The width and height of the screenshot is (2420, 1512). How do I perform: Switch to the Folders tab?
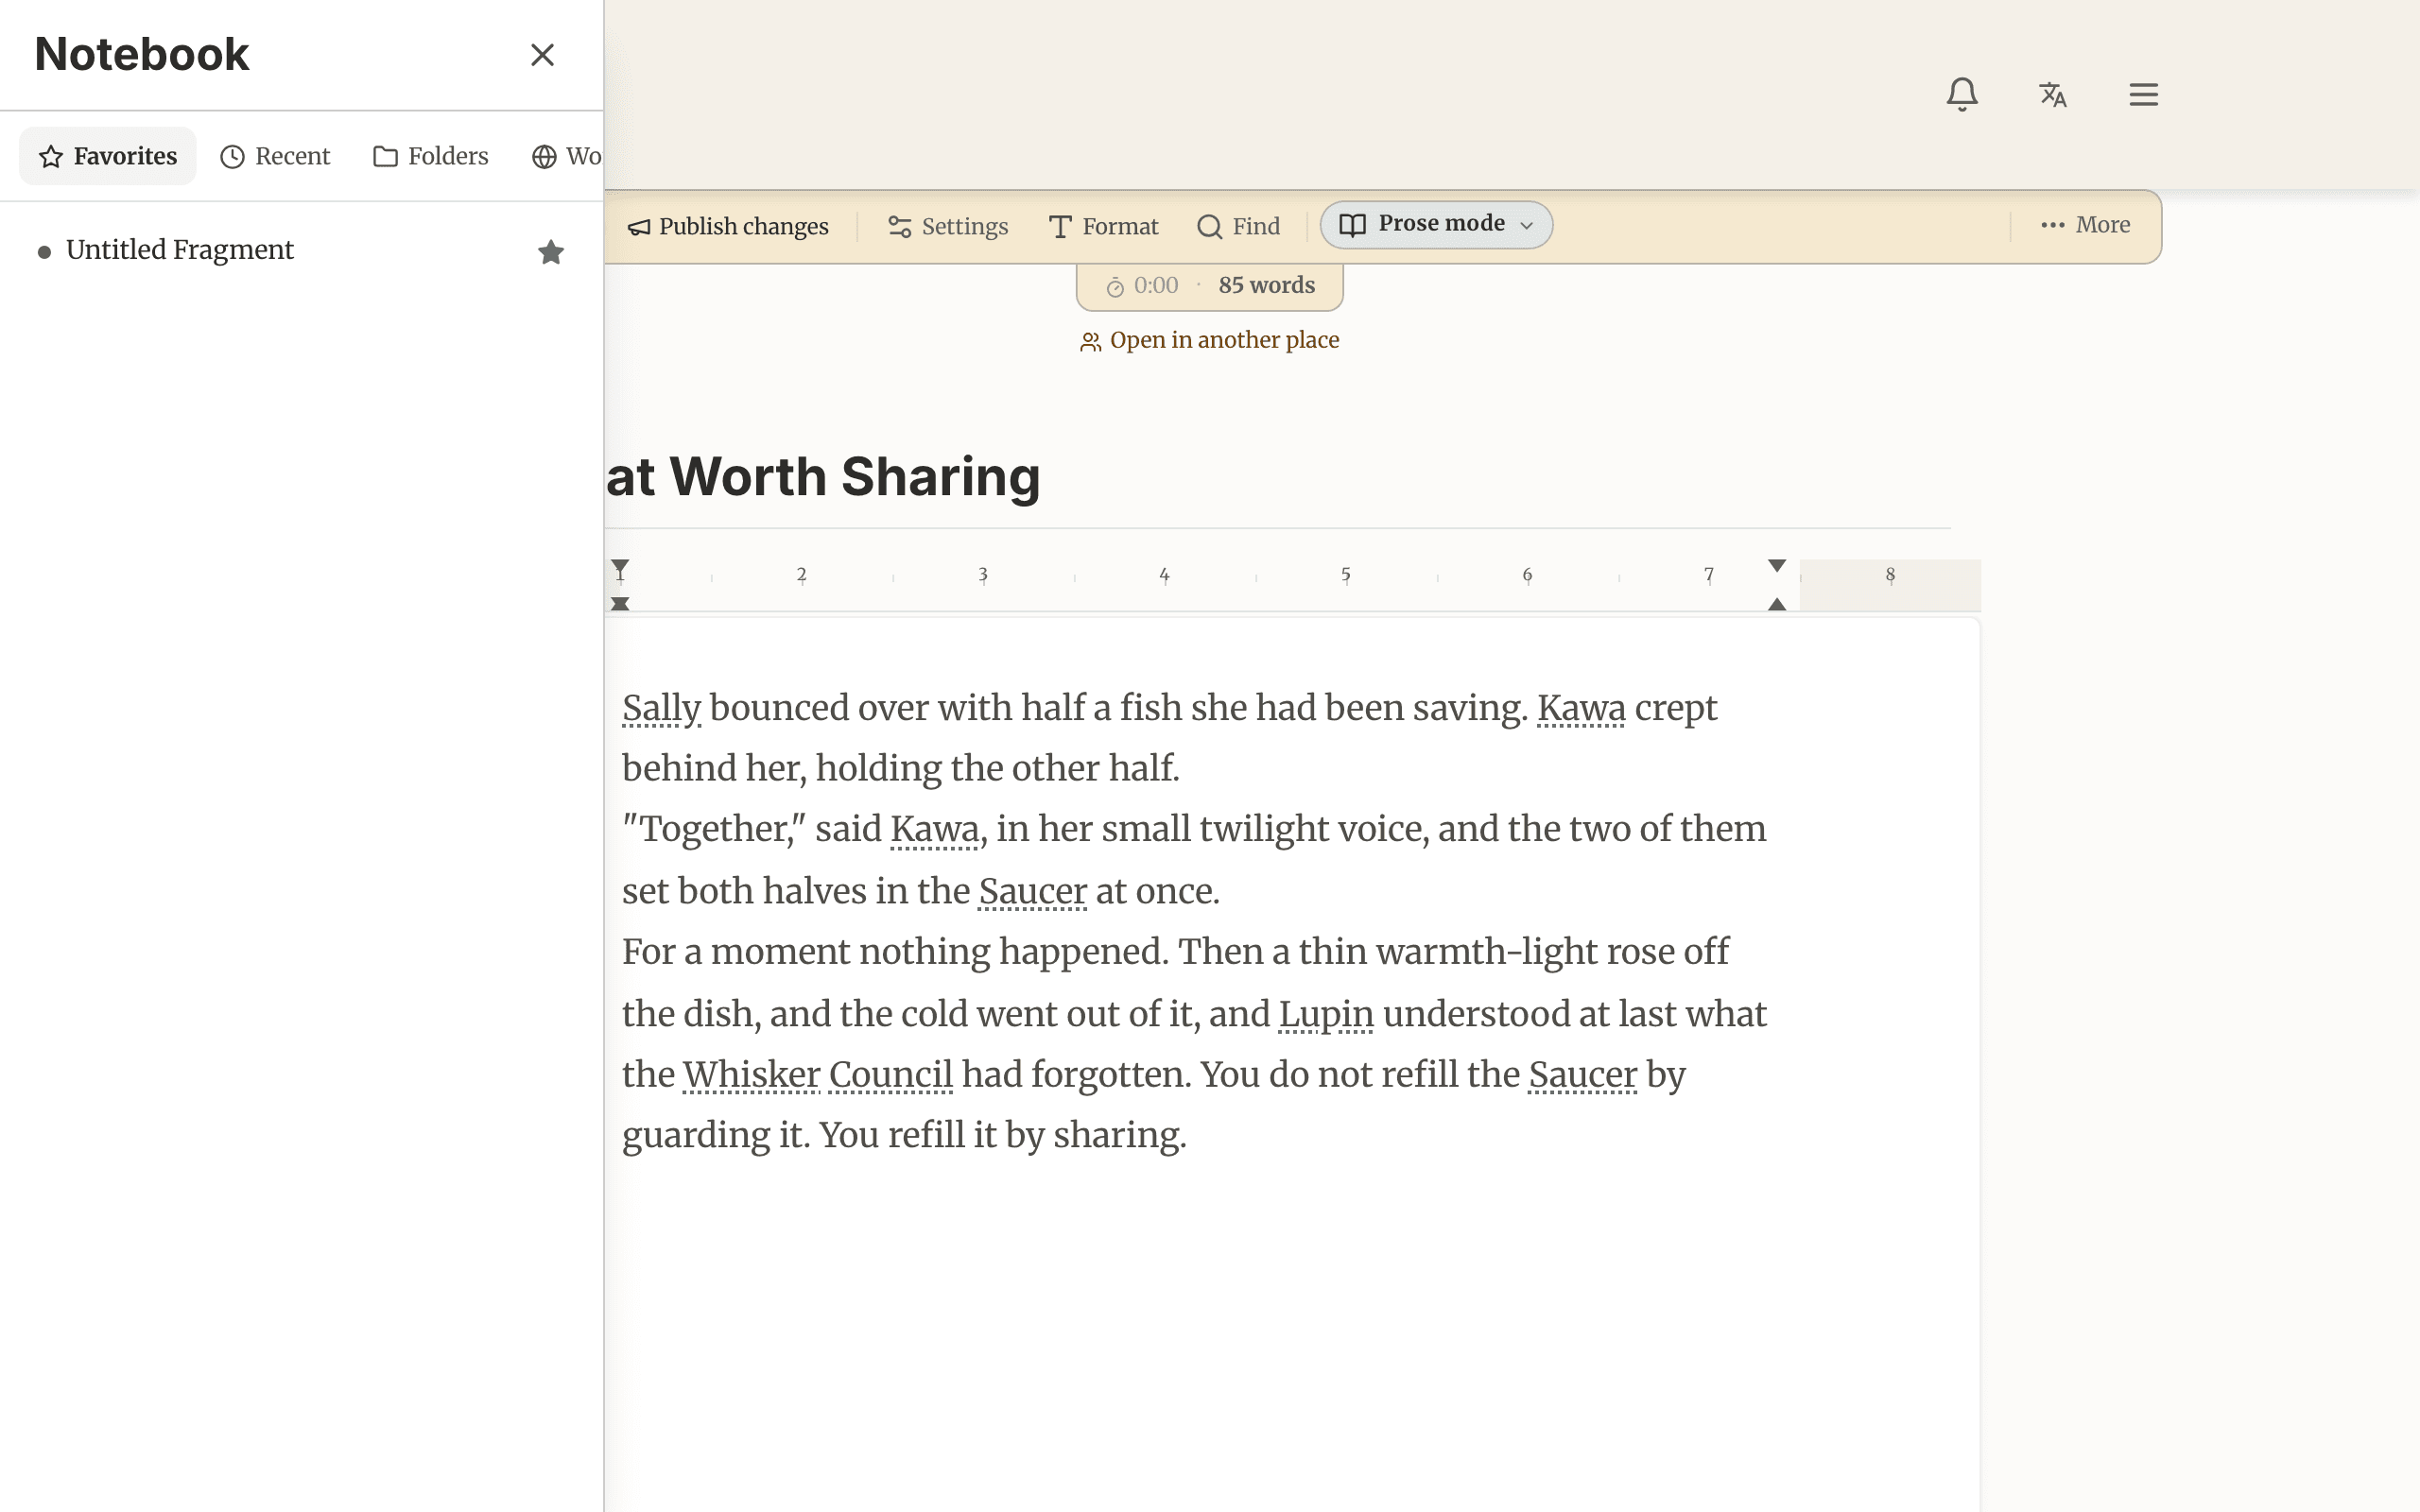click(x=431, y=156)
